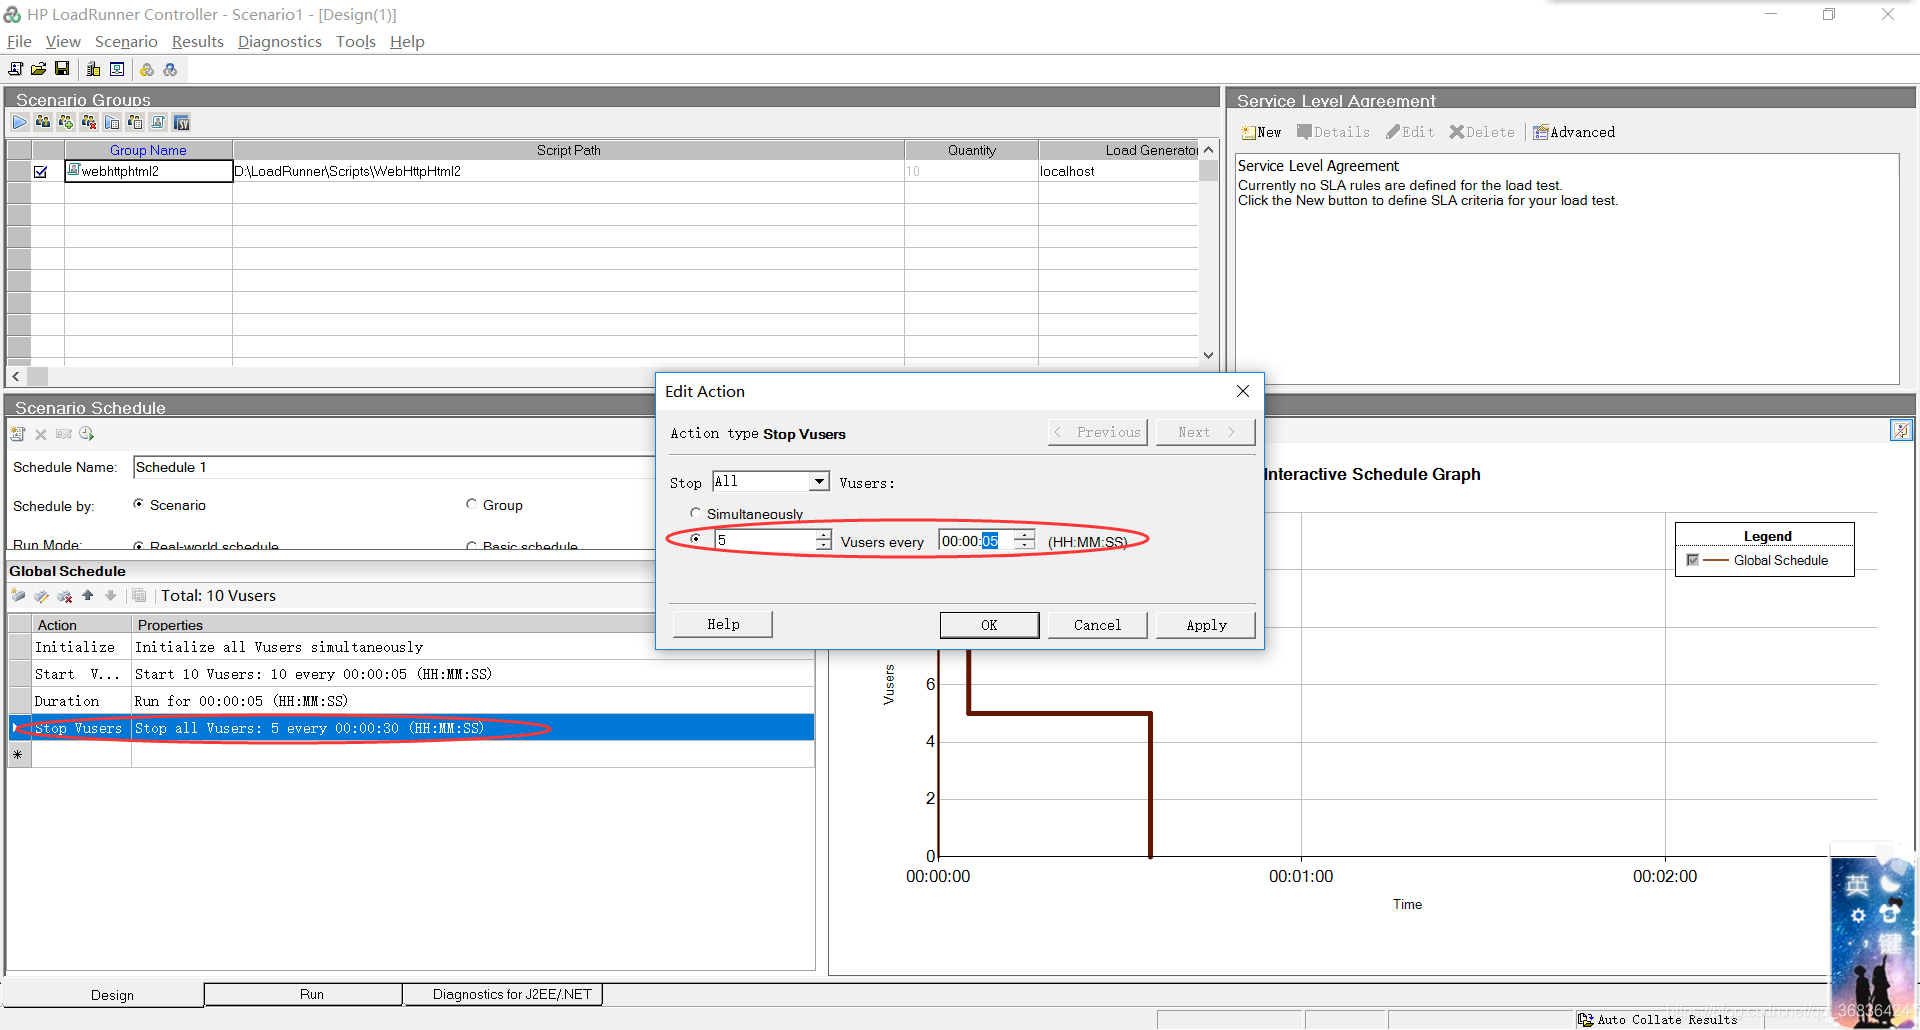Delete schedule with the gray X icon

coord(41,434)
